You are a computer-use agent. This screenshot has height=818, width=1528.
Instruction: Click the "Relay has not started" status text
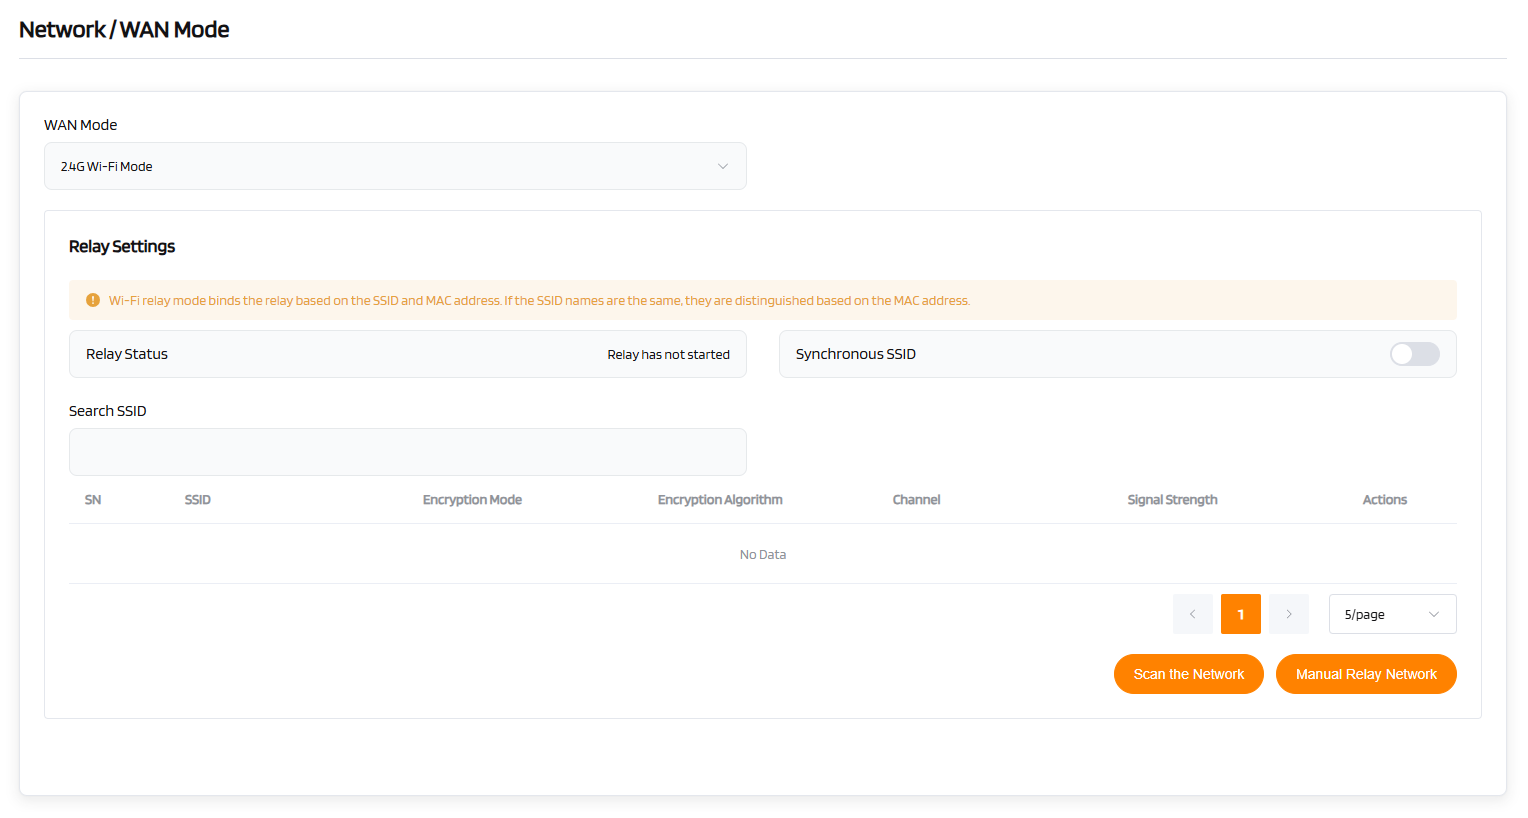tap(668, 355)
